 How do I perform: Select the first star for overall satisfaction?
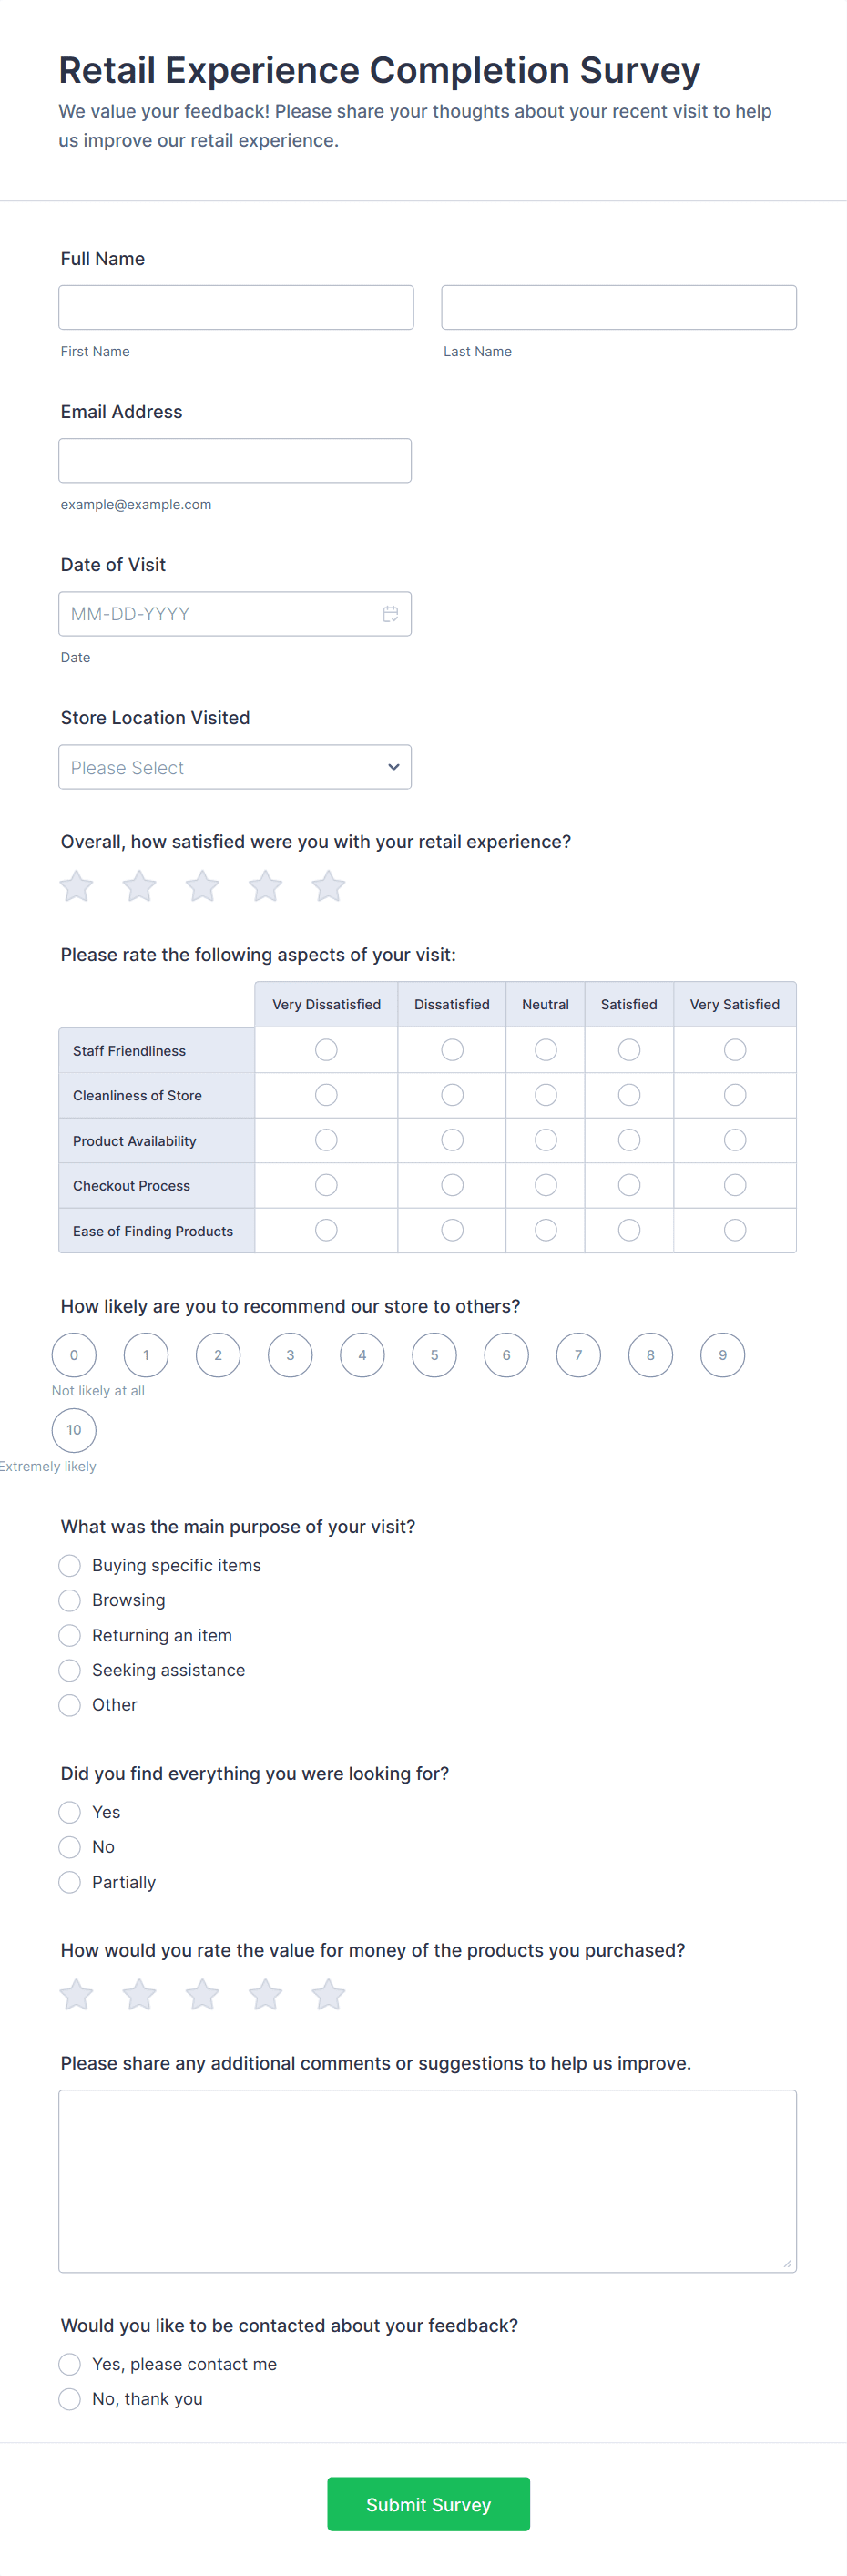tap(76, 886)
